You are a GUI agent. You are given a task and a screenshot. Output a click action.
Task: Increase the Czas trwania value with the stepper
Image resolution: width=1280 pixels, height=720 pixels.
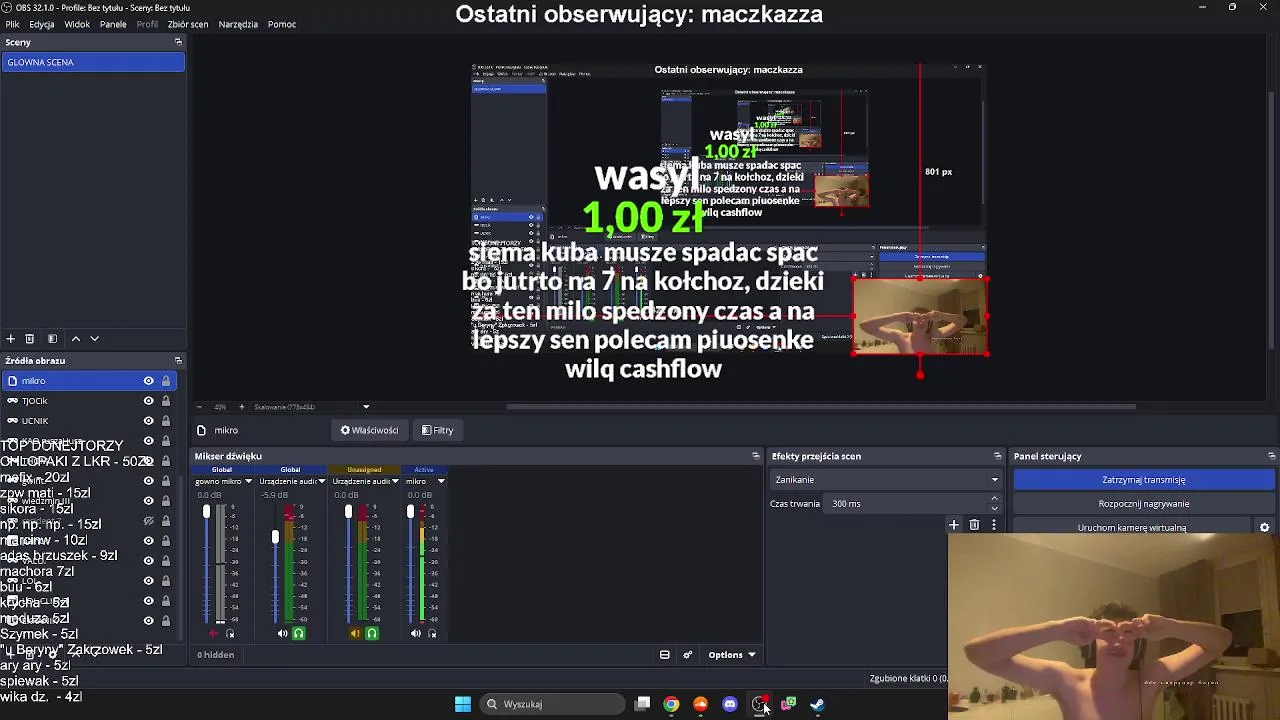click(994, 500)
